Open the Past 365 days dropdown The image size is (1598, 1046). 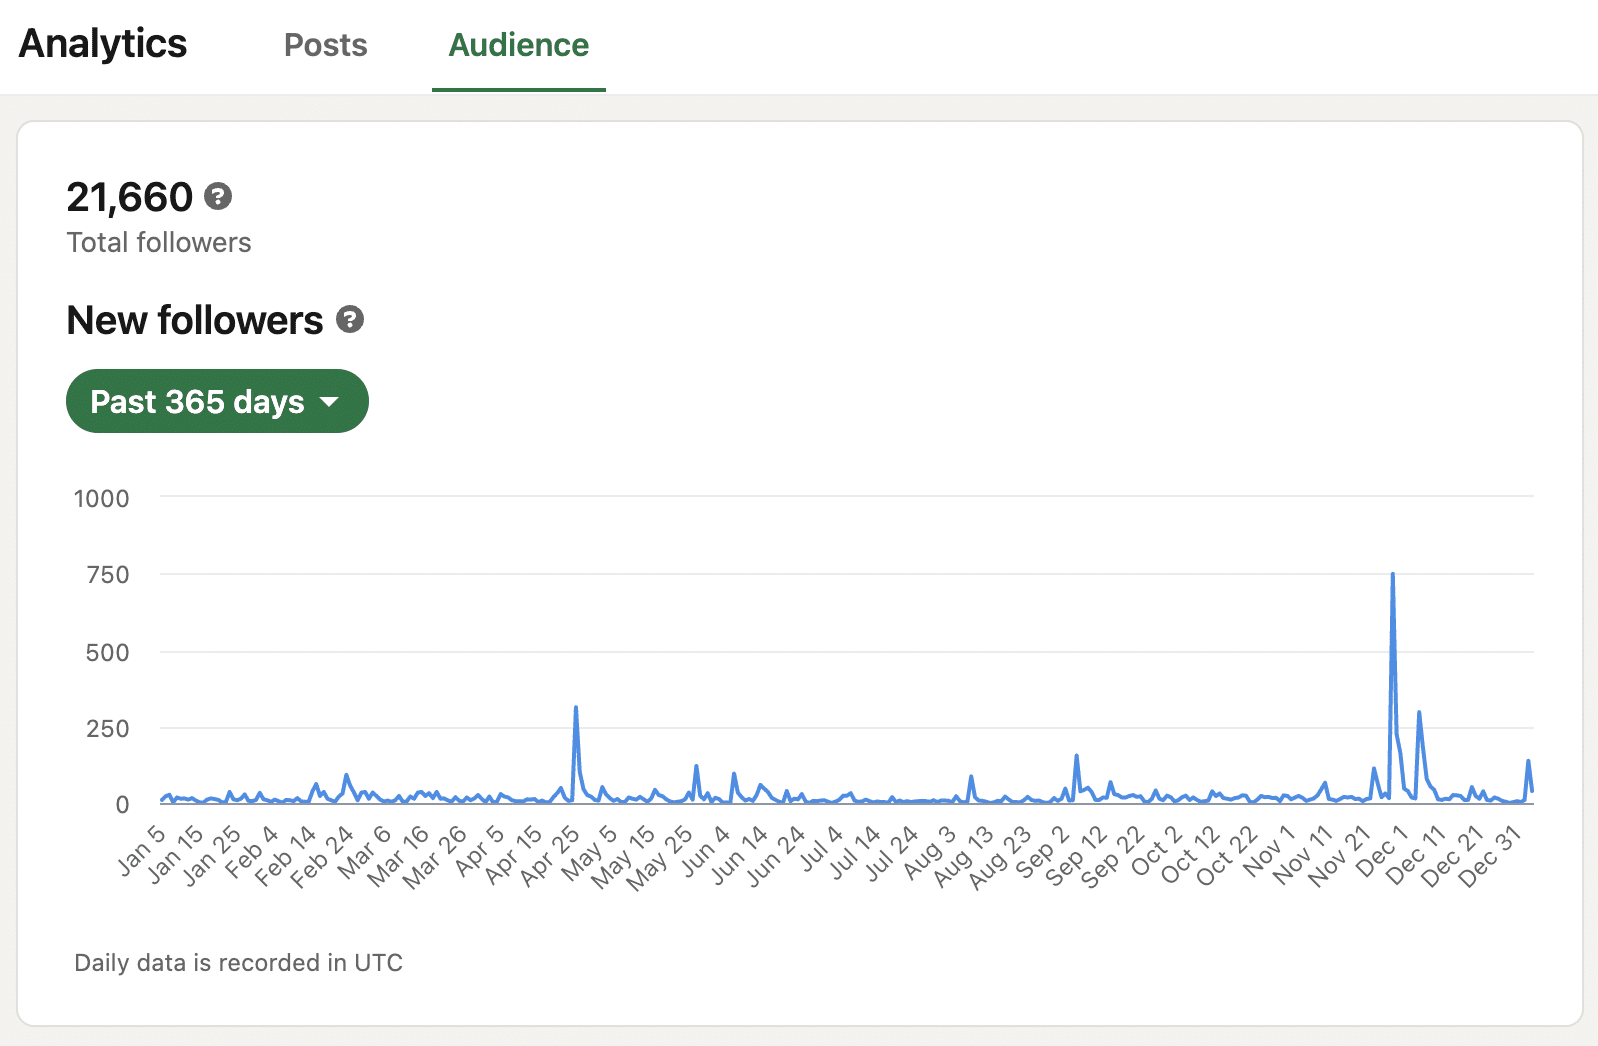pyautogui.click(x=217, y=401)
